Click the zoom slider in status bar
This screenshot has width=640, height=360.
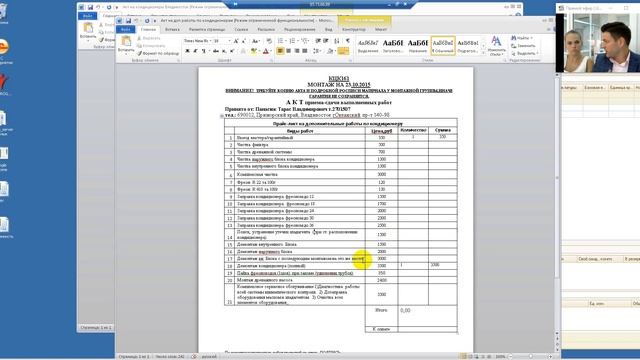pos(530,356)
